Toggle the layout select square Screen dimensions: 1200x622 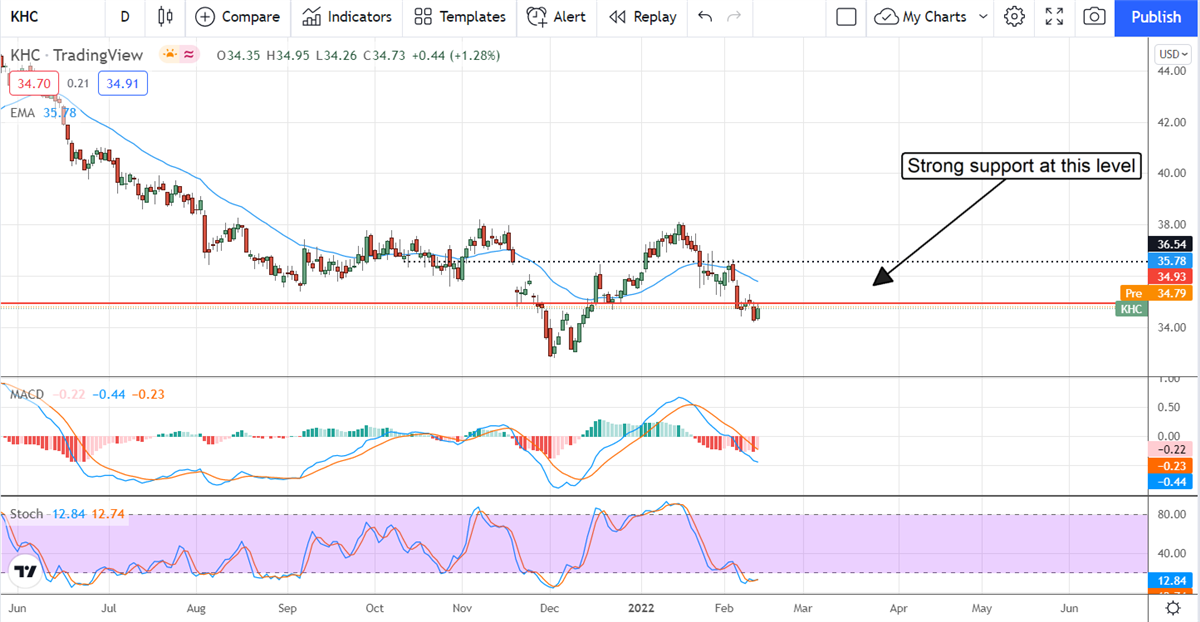click(846, 17)
